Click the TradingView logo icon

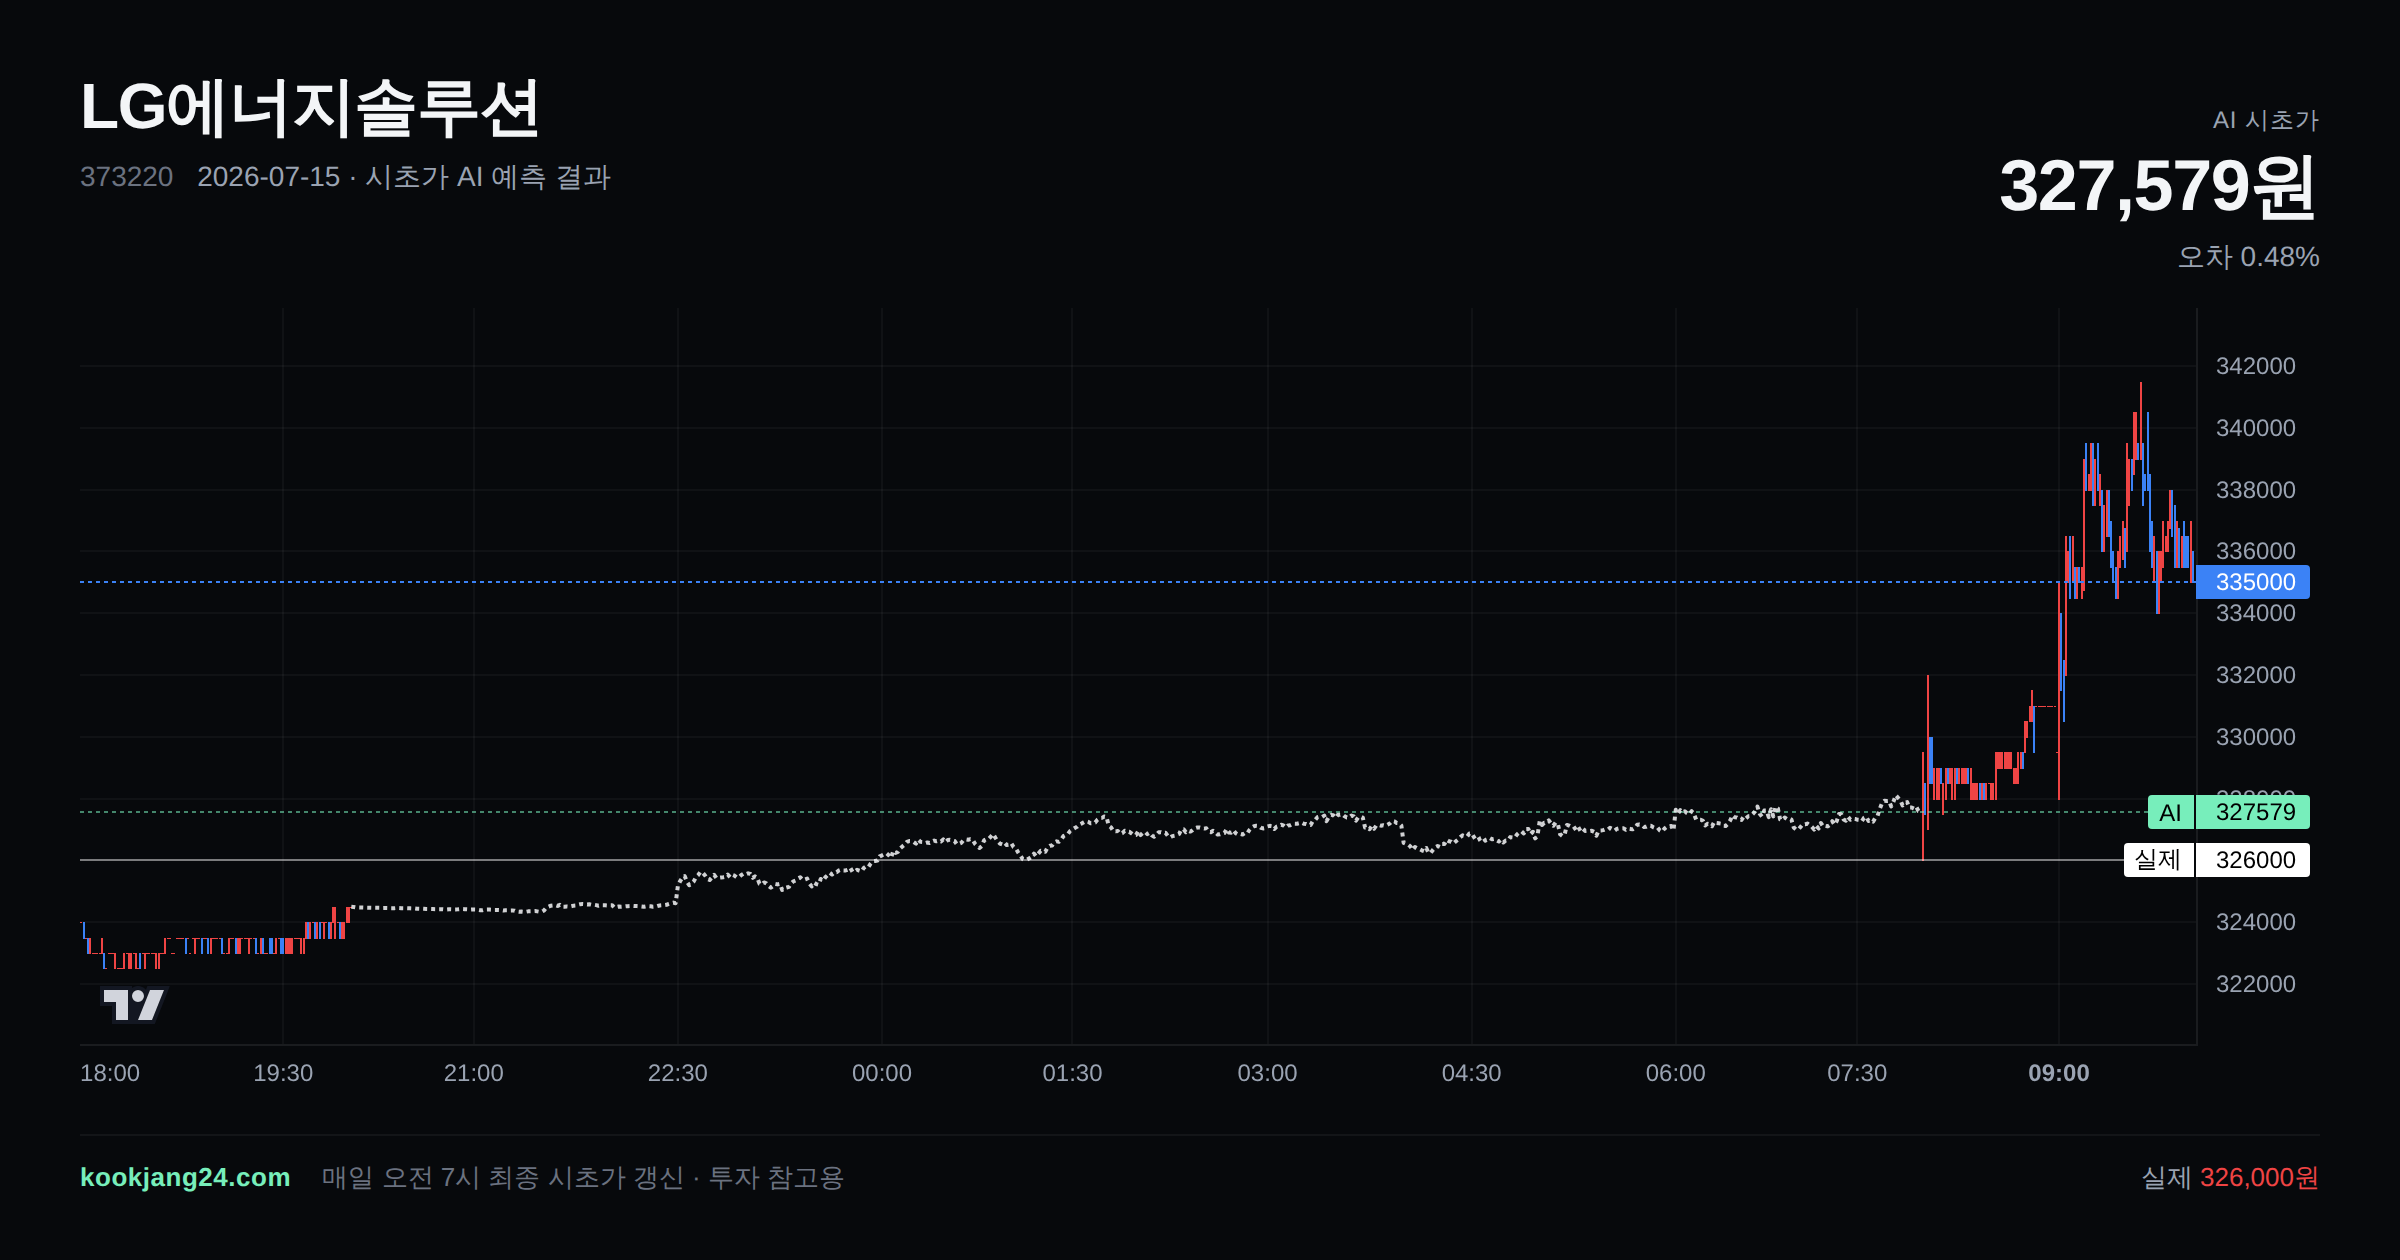pyautogui.click(x=133, y=1004)
